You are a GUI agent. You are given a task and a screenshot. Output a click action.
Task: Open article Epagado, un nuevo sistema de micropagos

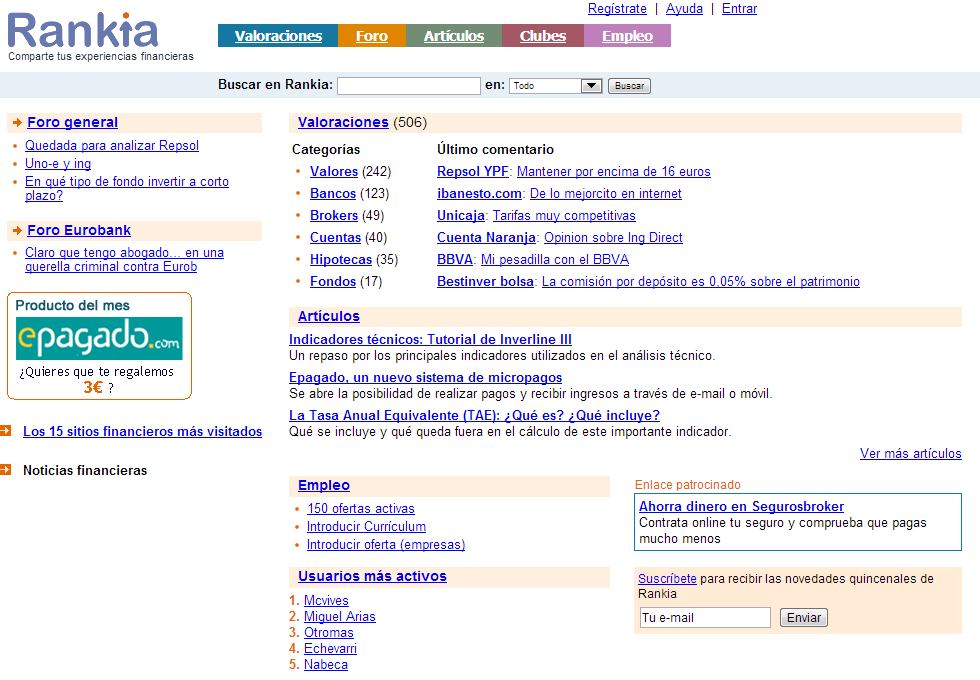click(425, 378)
